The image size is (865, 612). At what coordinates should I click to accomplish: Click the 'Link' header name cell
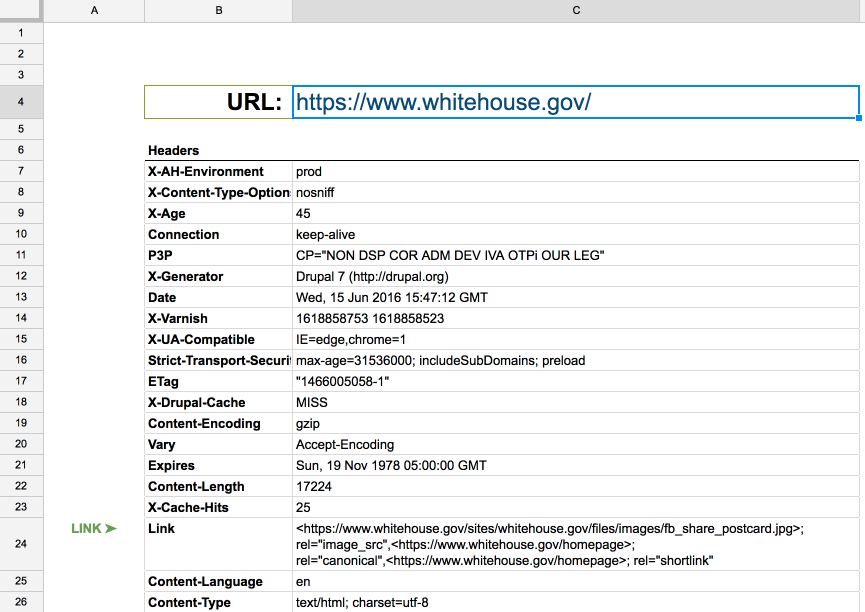pos(218,544)
